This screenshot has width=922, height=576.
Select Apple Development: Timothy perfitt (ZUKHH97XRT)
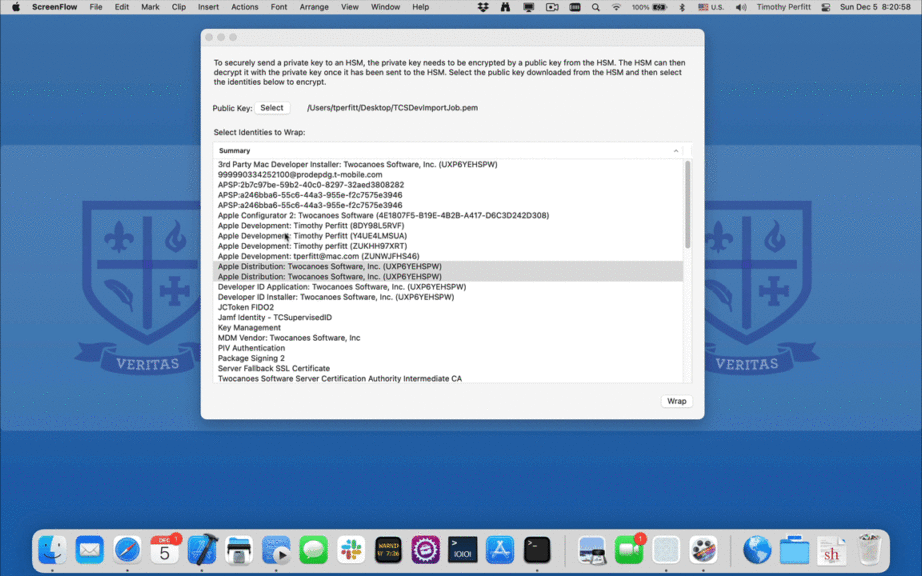[x=449, y=246]
